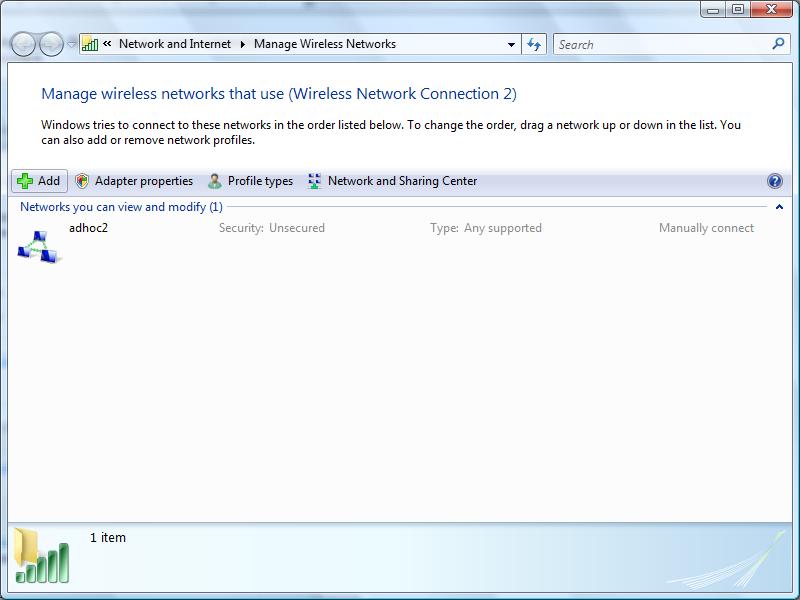Click the Manually connect text

706,228
